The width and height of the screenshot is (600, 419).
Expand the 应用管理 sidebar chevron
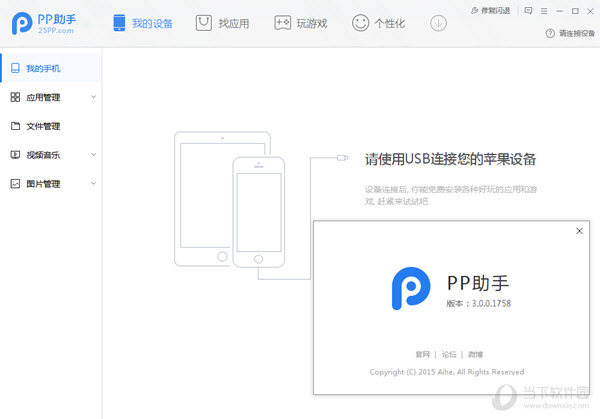click(x=93, y=97)
